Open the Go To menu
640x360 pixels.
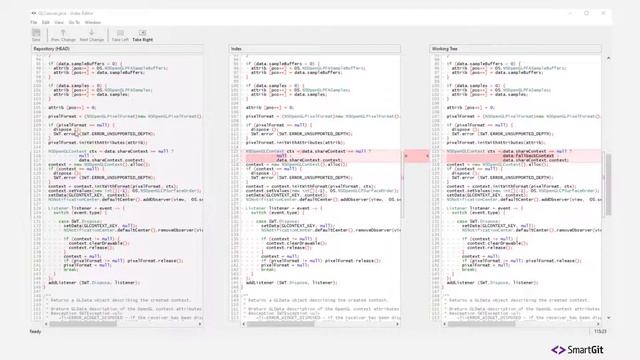point(74,22)
